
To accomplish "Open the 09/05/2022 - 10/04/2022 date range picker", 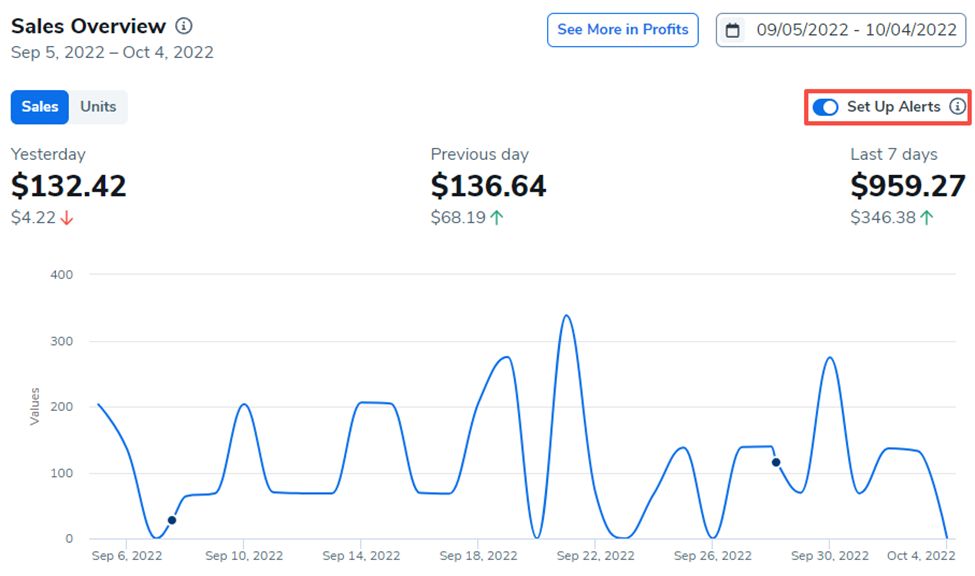I will [856, 30].
